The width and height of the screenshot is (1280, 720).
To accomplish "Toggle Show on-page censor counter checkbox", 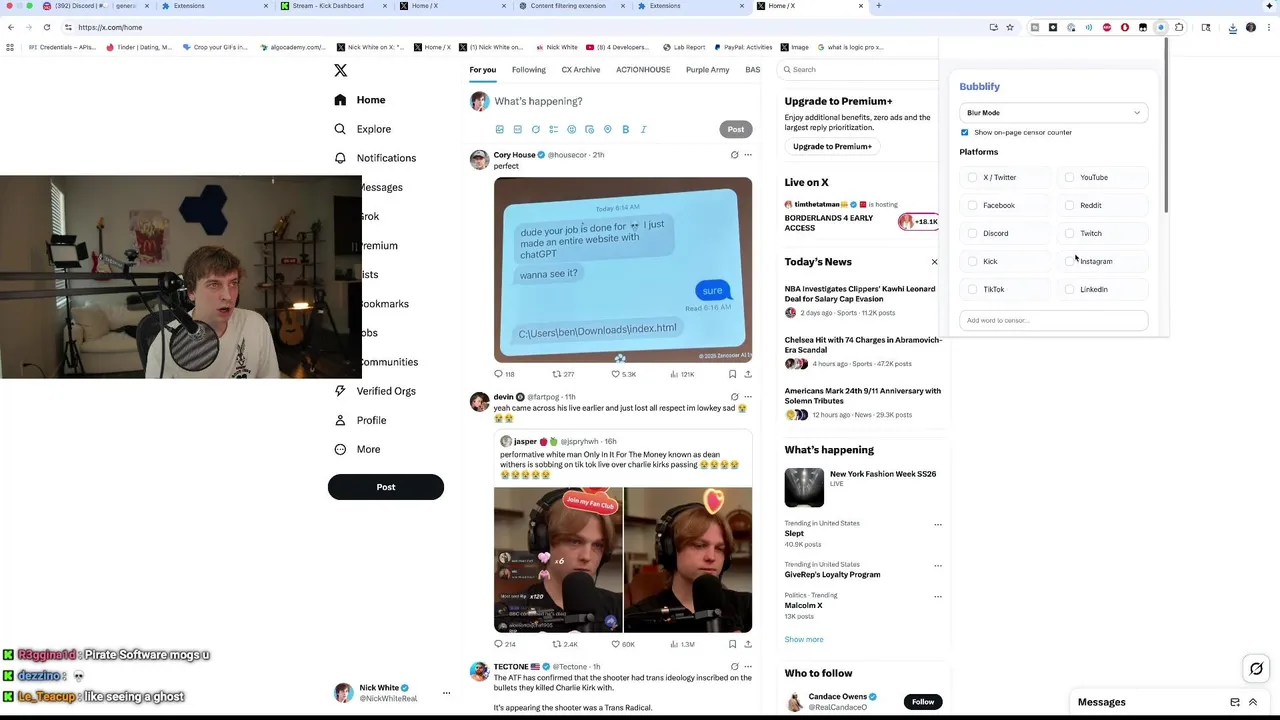I will coord(964,132).
